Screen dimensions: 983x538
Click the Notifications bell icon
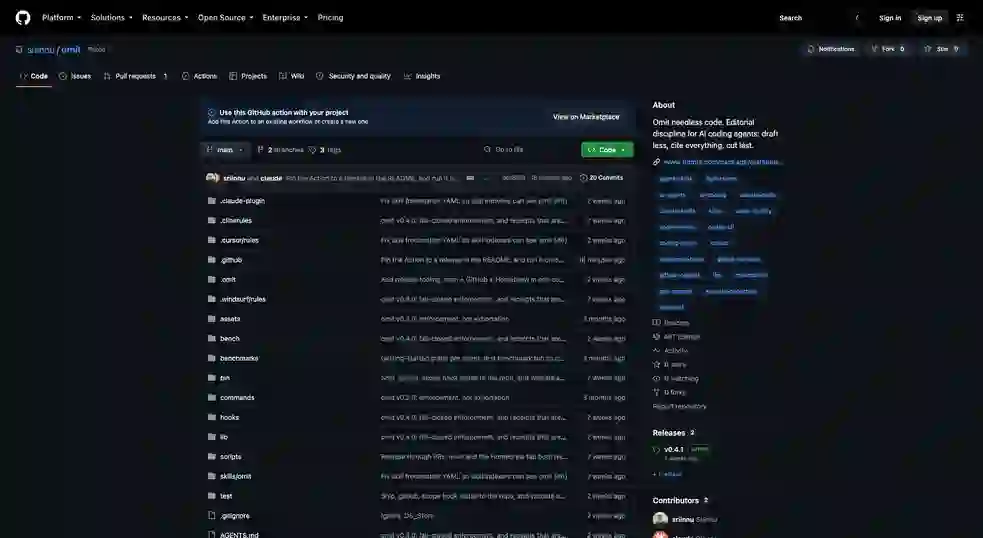coord(811,49)
